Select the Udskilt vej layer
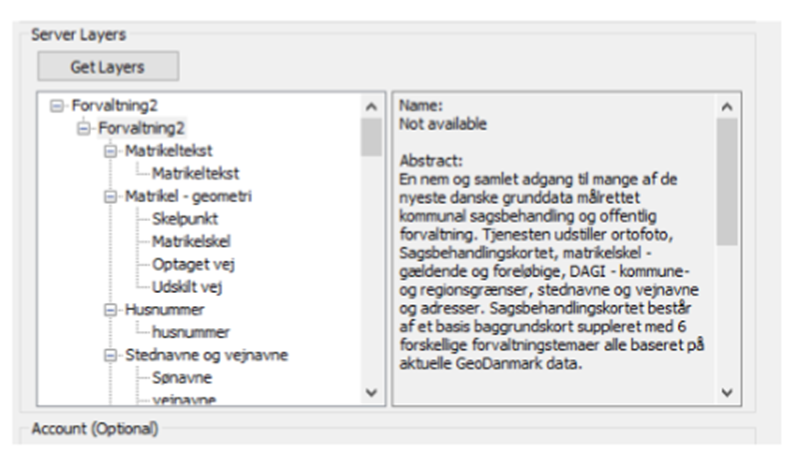 [x=187, y=287]
